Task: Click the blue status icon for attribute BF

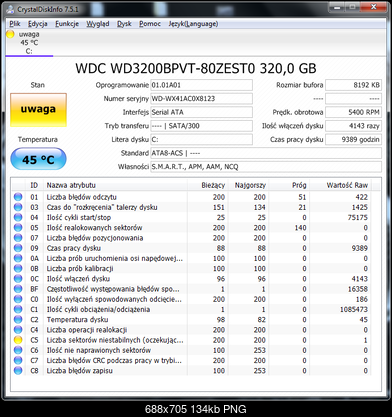Action: click(x=18, y=289)
